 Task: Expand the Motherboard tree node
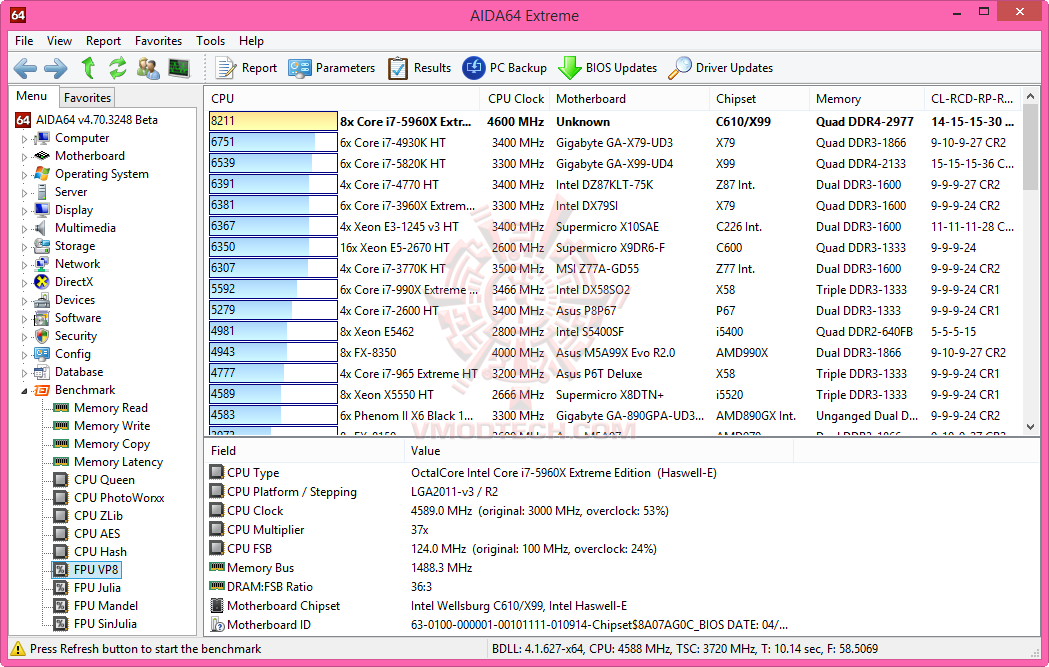(x=25, y=157)
